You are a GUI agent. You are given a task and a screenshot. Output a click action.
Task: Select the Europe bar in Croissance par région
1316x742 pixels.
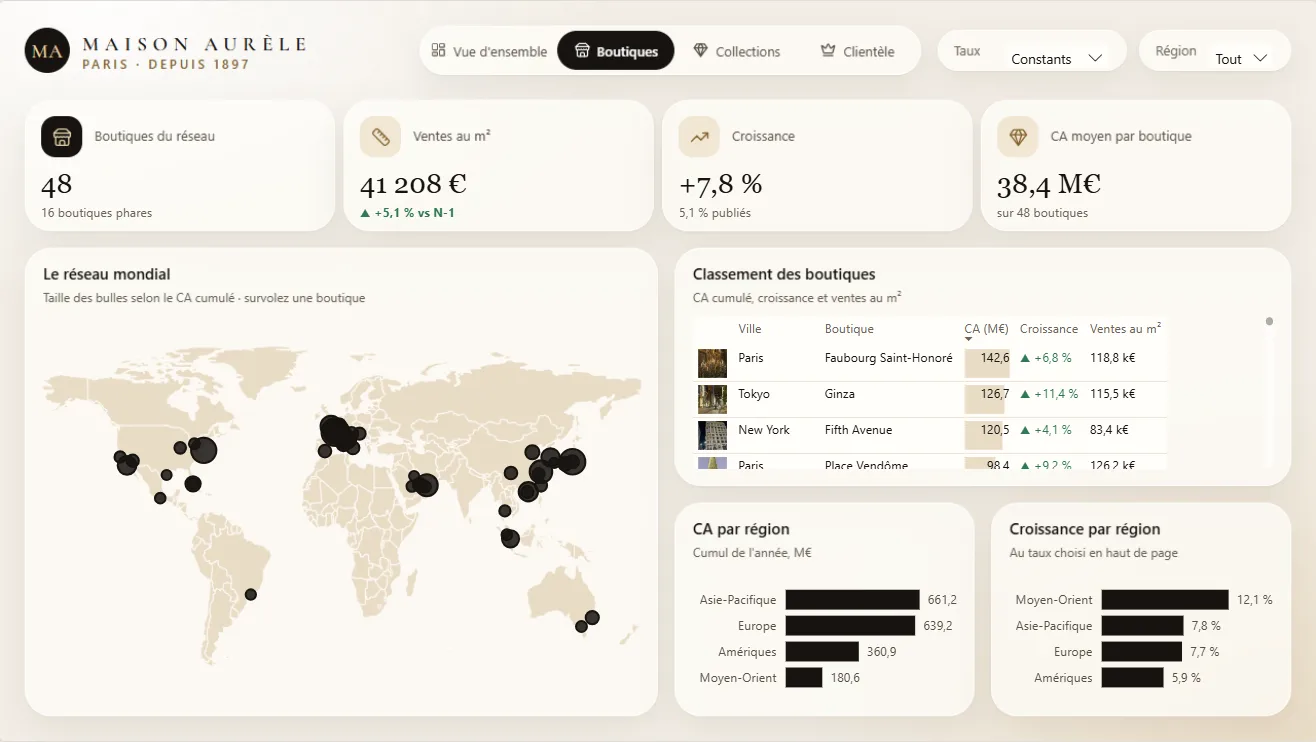[1142, 652]
